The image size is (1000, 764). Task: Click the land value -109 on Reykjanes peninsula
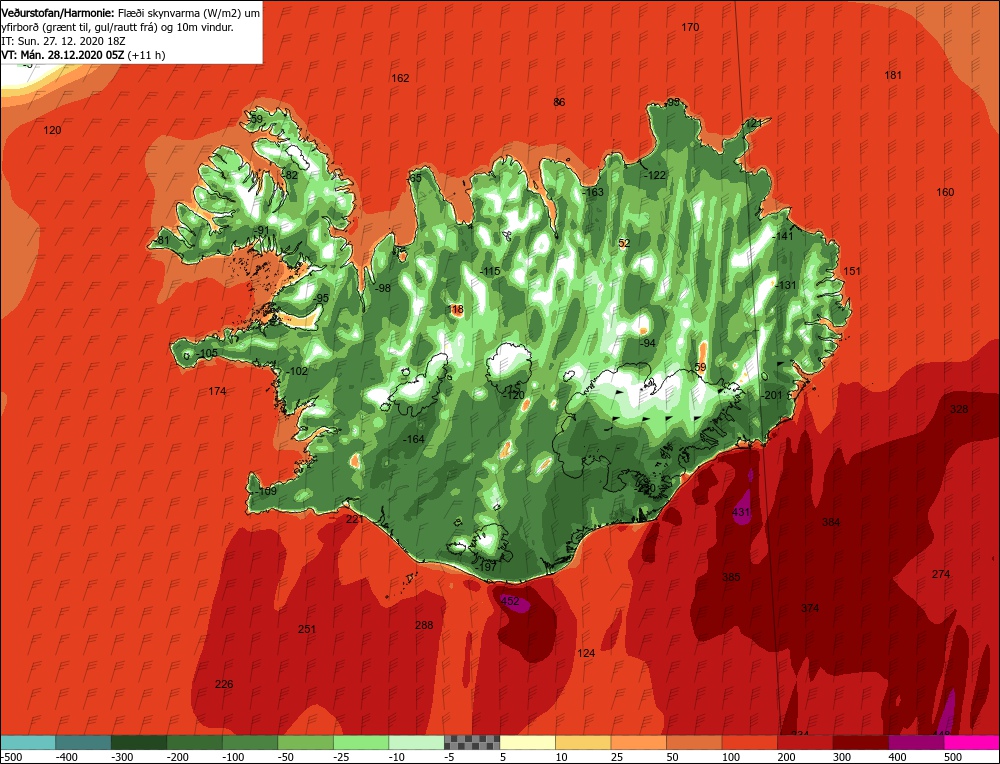coord(267,491)
